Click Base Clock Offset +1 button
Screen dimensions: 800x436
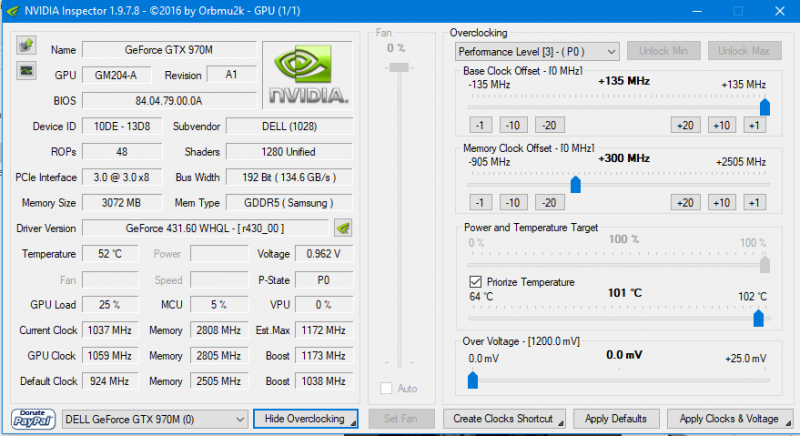pos(754,125)
